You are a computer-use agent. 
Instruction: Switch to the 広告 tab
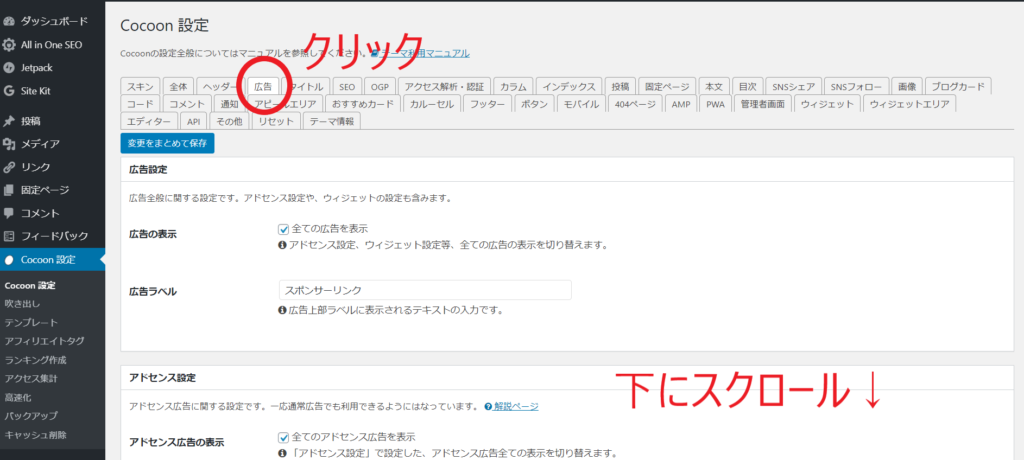[263, 87]
